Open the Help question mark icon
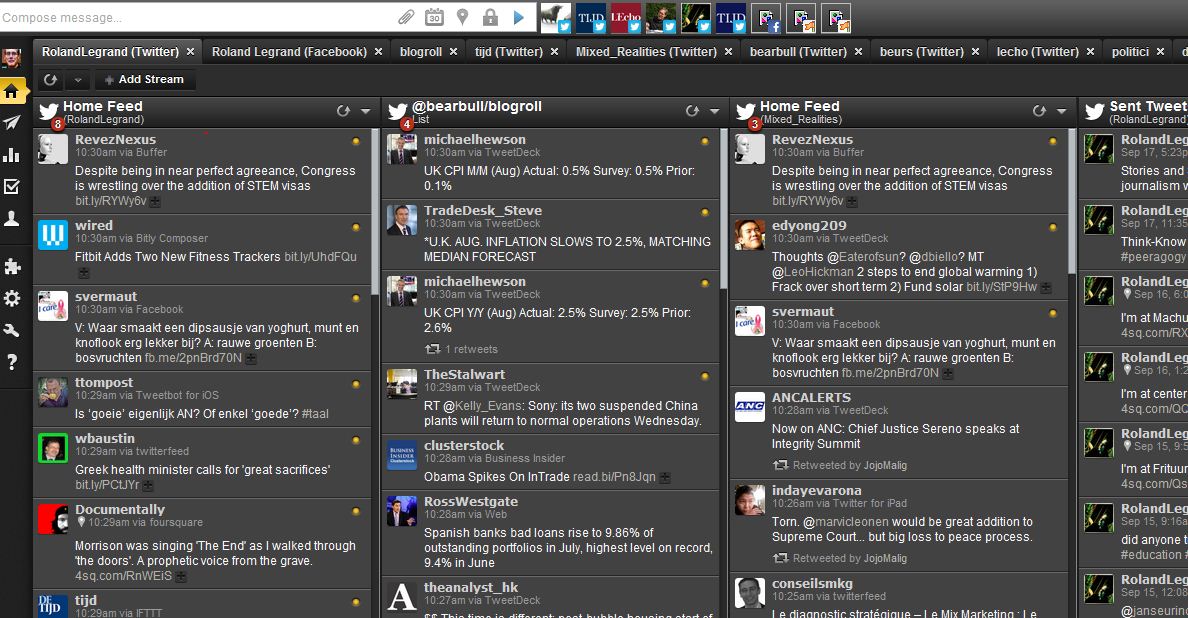This screenshot has width=1188, height=618. coord(11,362)
